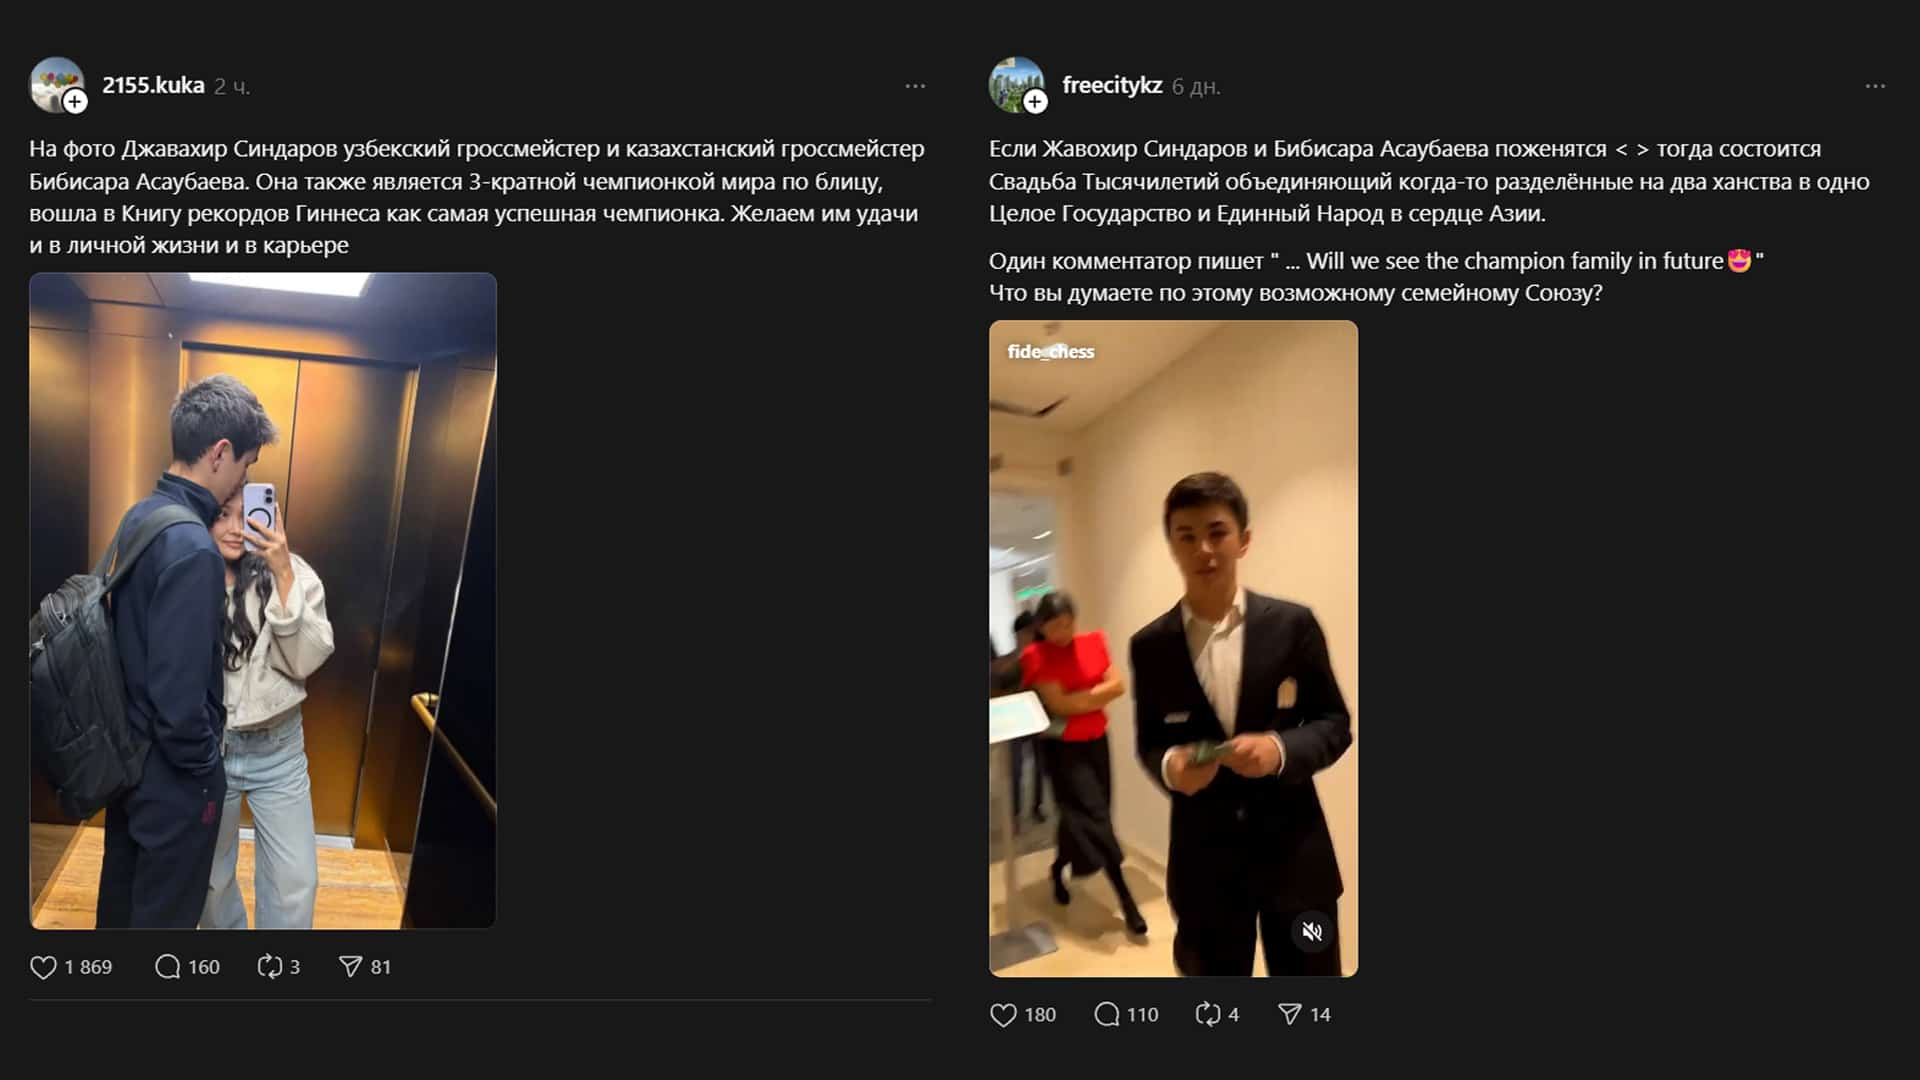Open the elevator mirror selfie photo
The image size is (1920, 1080).
263,600
